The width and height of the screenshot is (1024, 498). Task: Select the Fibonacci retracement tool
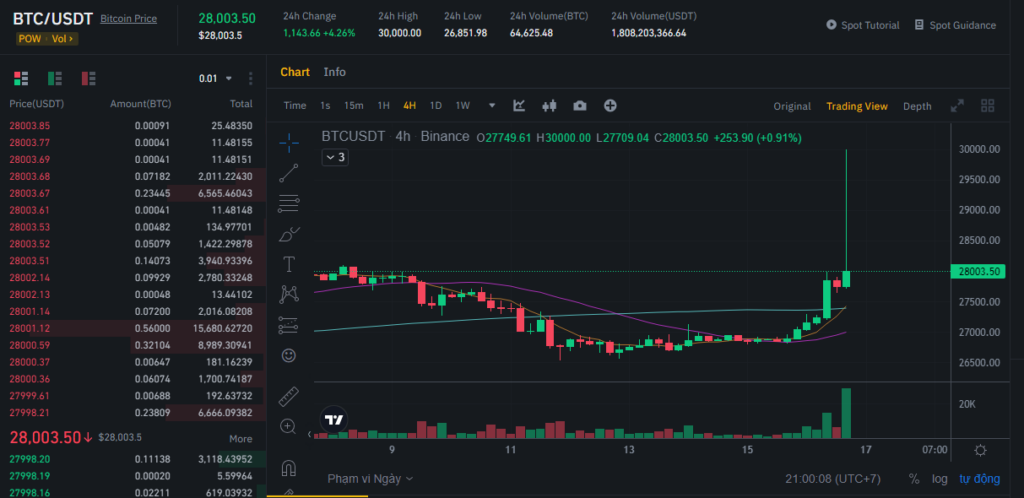289,204
